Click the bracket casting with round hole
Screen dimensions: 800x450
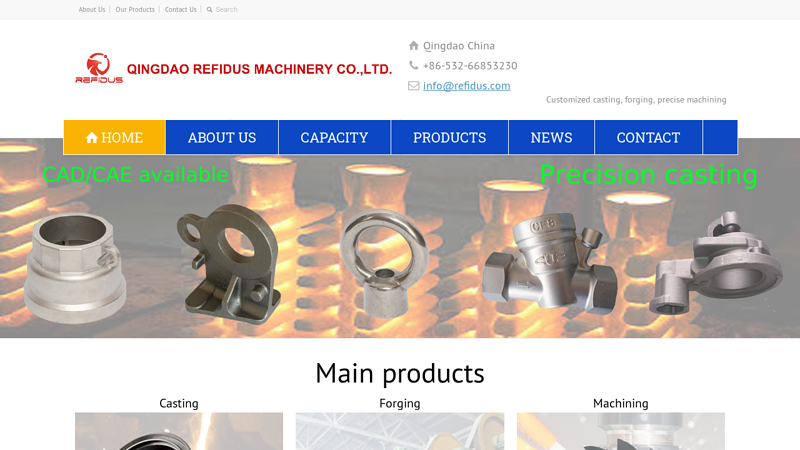(228, 264)
